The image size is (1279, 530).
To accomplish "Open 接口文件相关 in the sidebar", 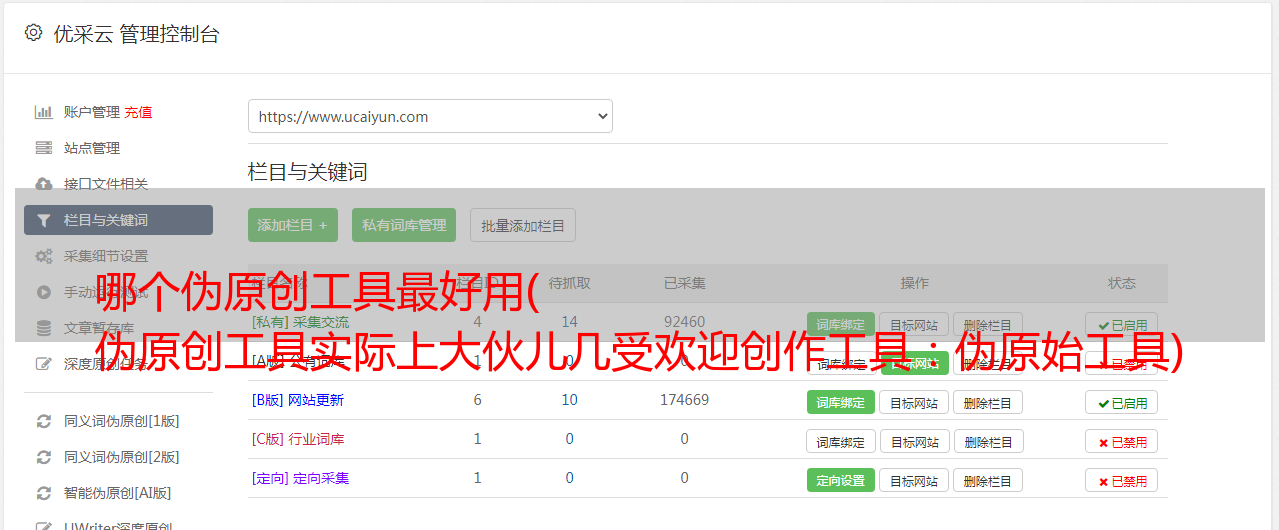I will (106, 184).
